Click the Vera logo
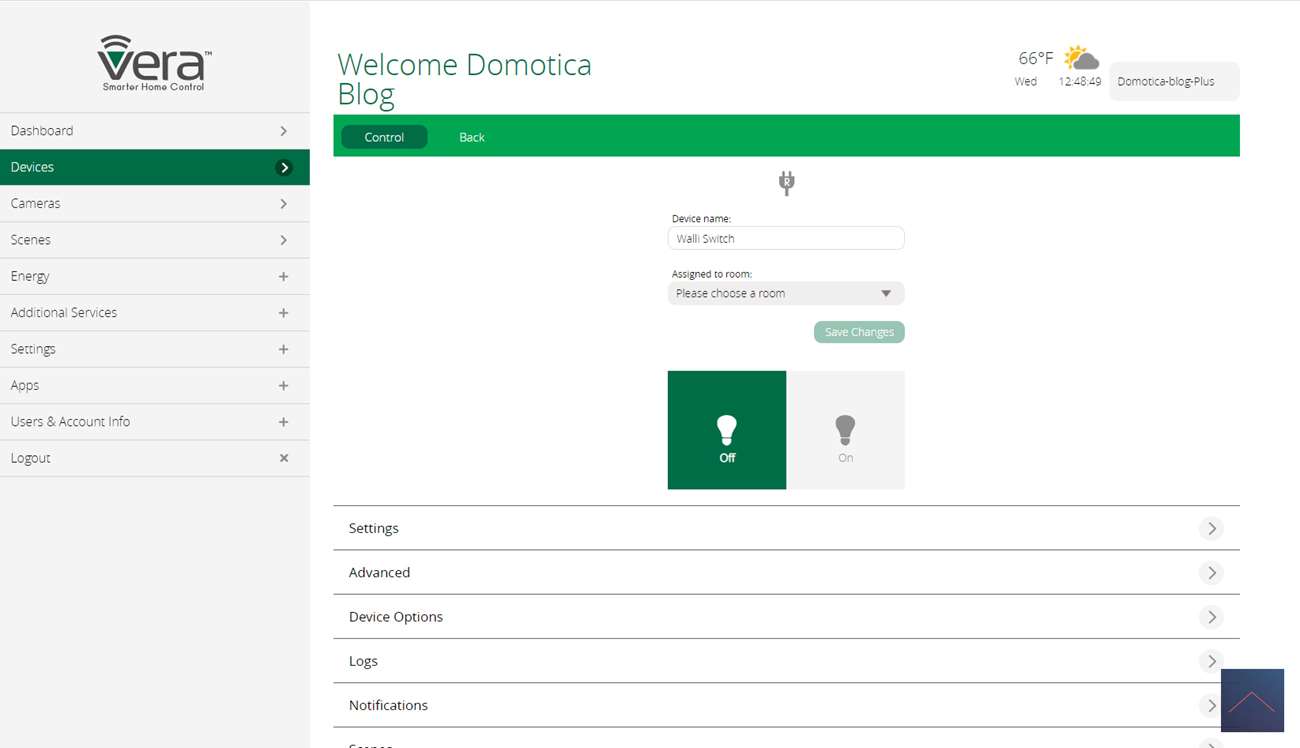The image size is (1300, 748). click(x=154, y=63)
